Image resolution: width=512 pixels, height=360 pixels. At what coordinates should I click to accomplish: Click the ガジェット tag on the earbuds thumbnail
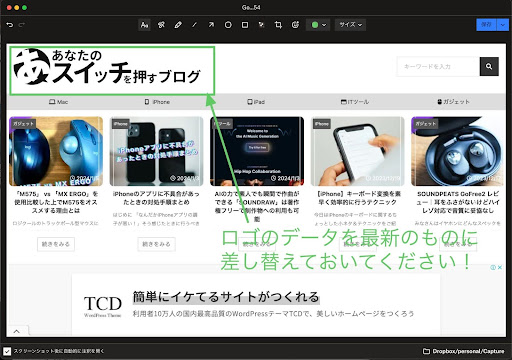(x=425, y=124)
